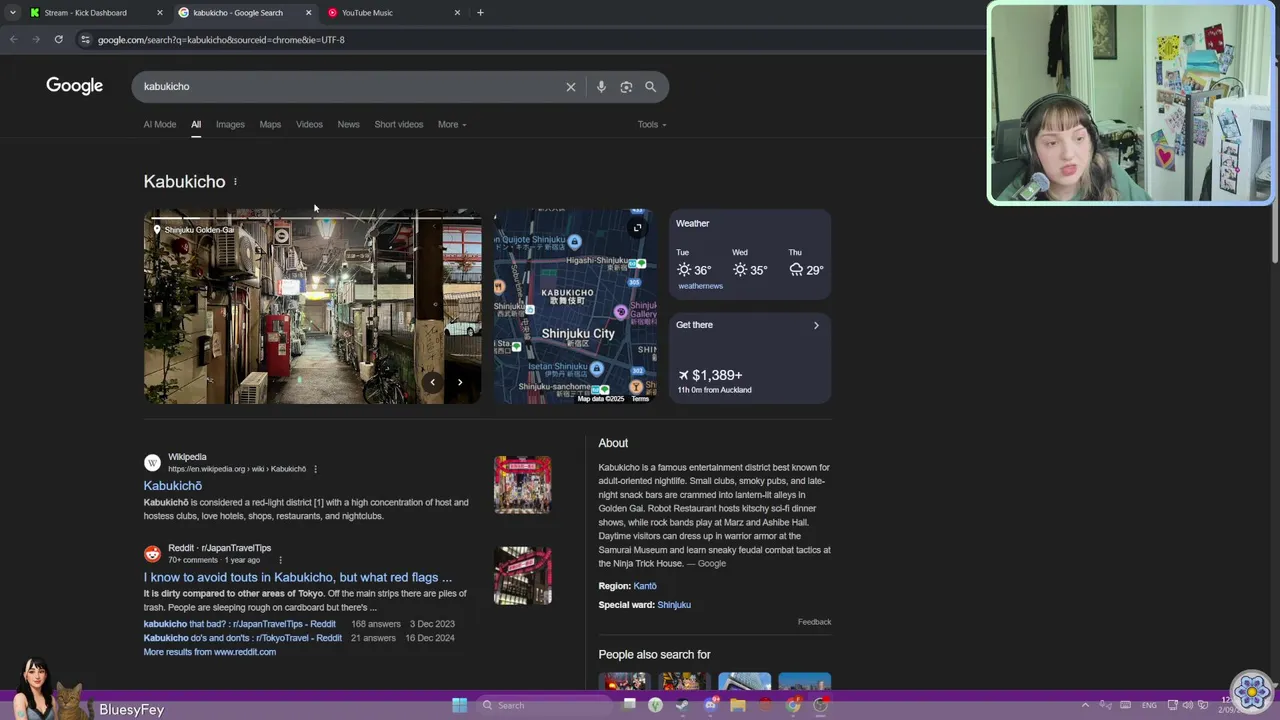Open Google Lens image search icon
The image size is (1280, 720).
(626, 87)
